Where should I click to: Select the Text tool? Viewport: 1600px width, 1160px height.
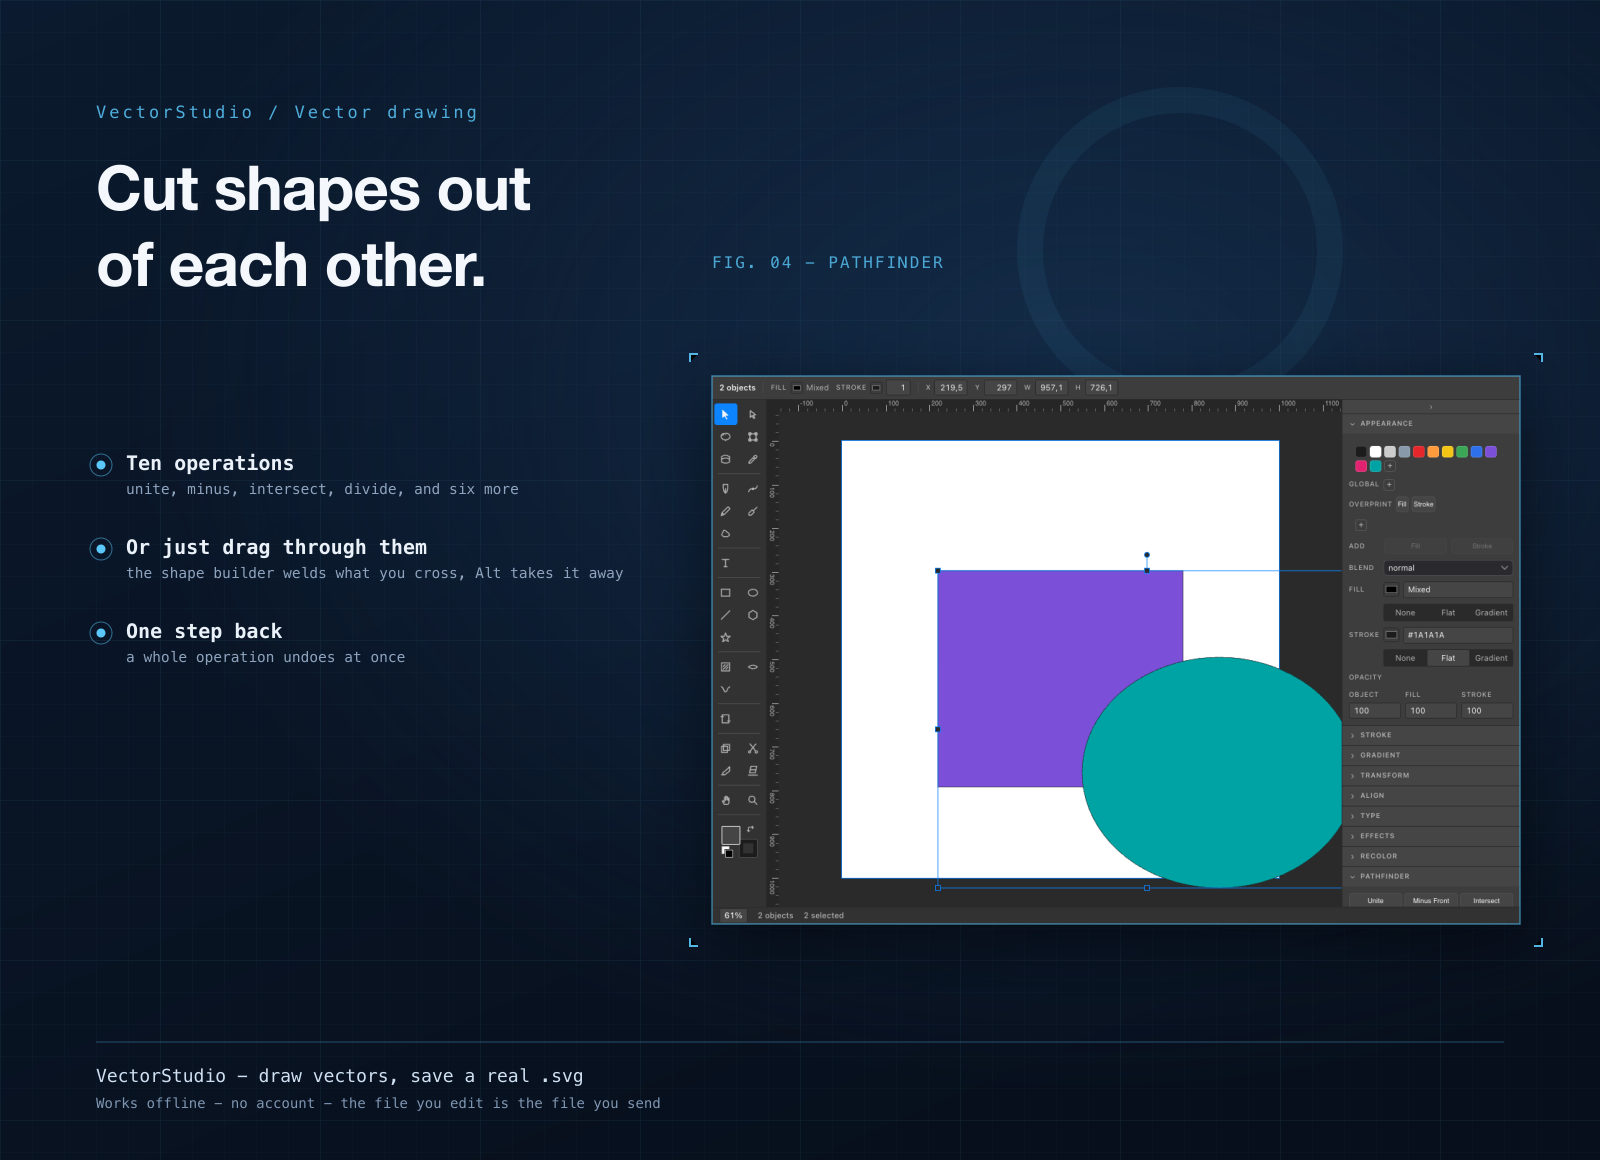point(725,563)
